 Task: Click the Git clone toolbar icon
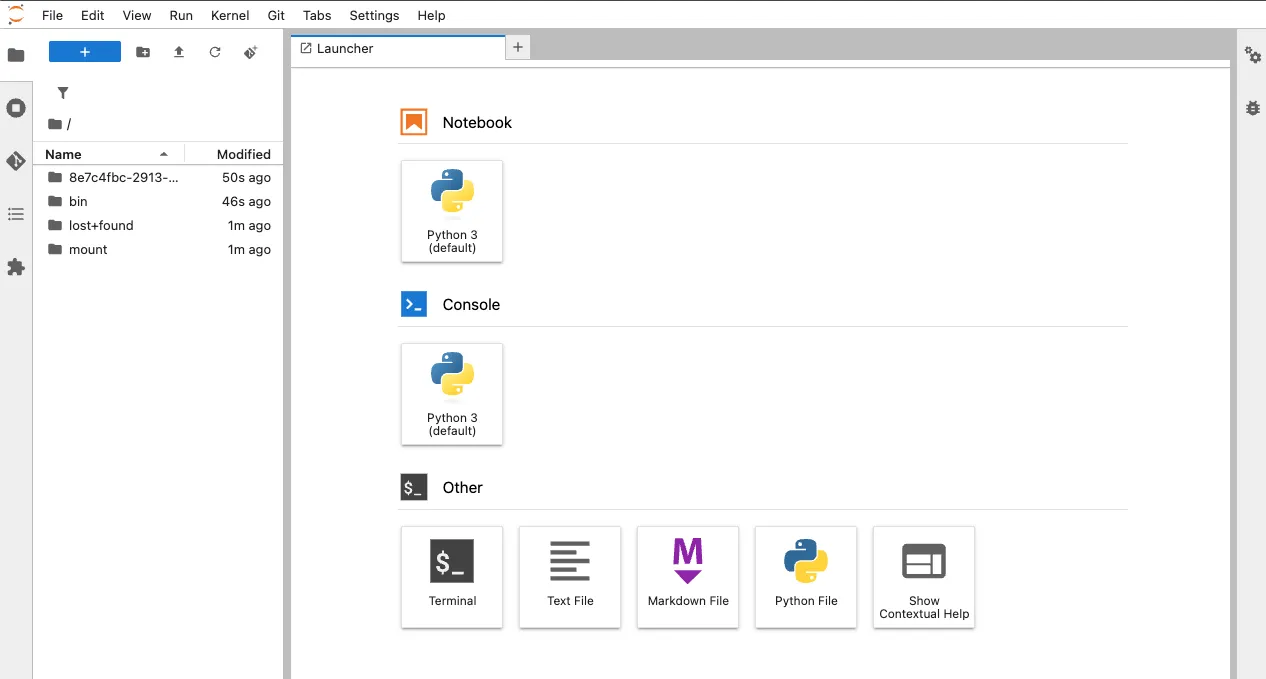pyautogui.click(x=251, y=52)
